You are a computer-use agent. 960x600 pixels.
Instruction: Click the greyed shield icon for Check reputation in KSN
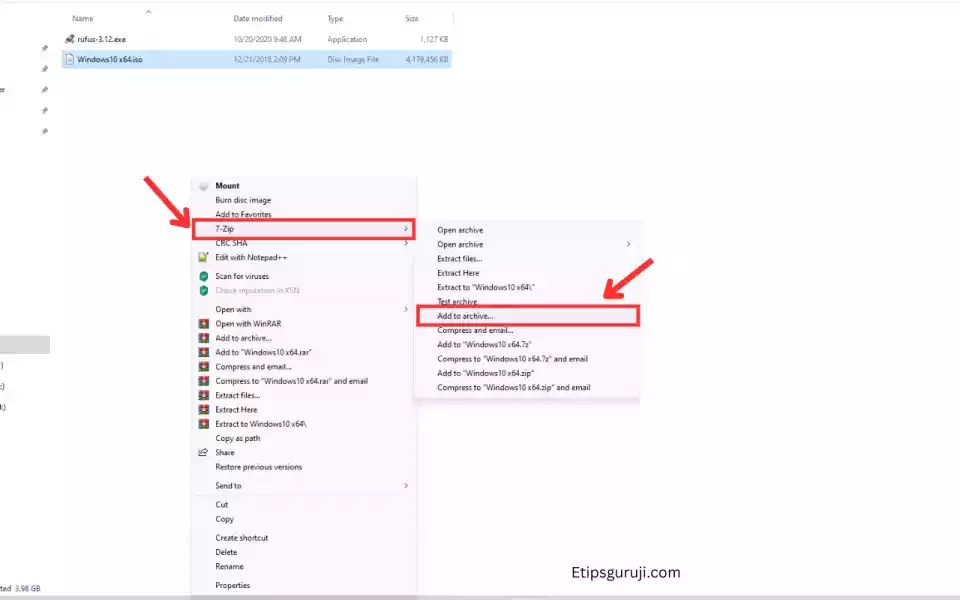coord(204,289)
